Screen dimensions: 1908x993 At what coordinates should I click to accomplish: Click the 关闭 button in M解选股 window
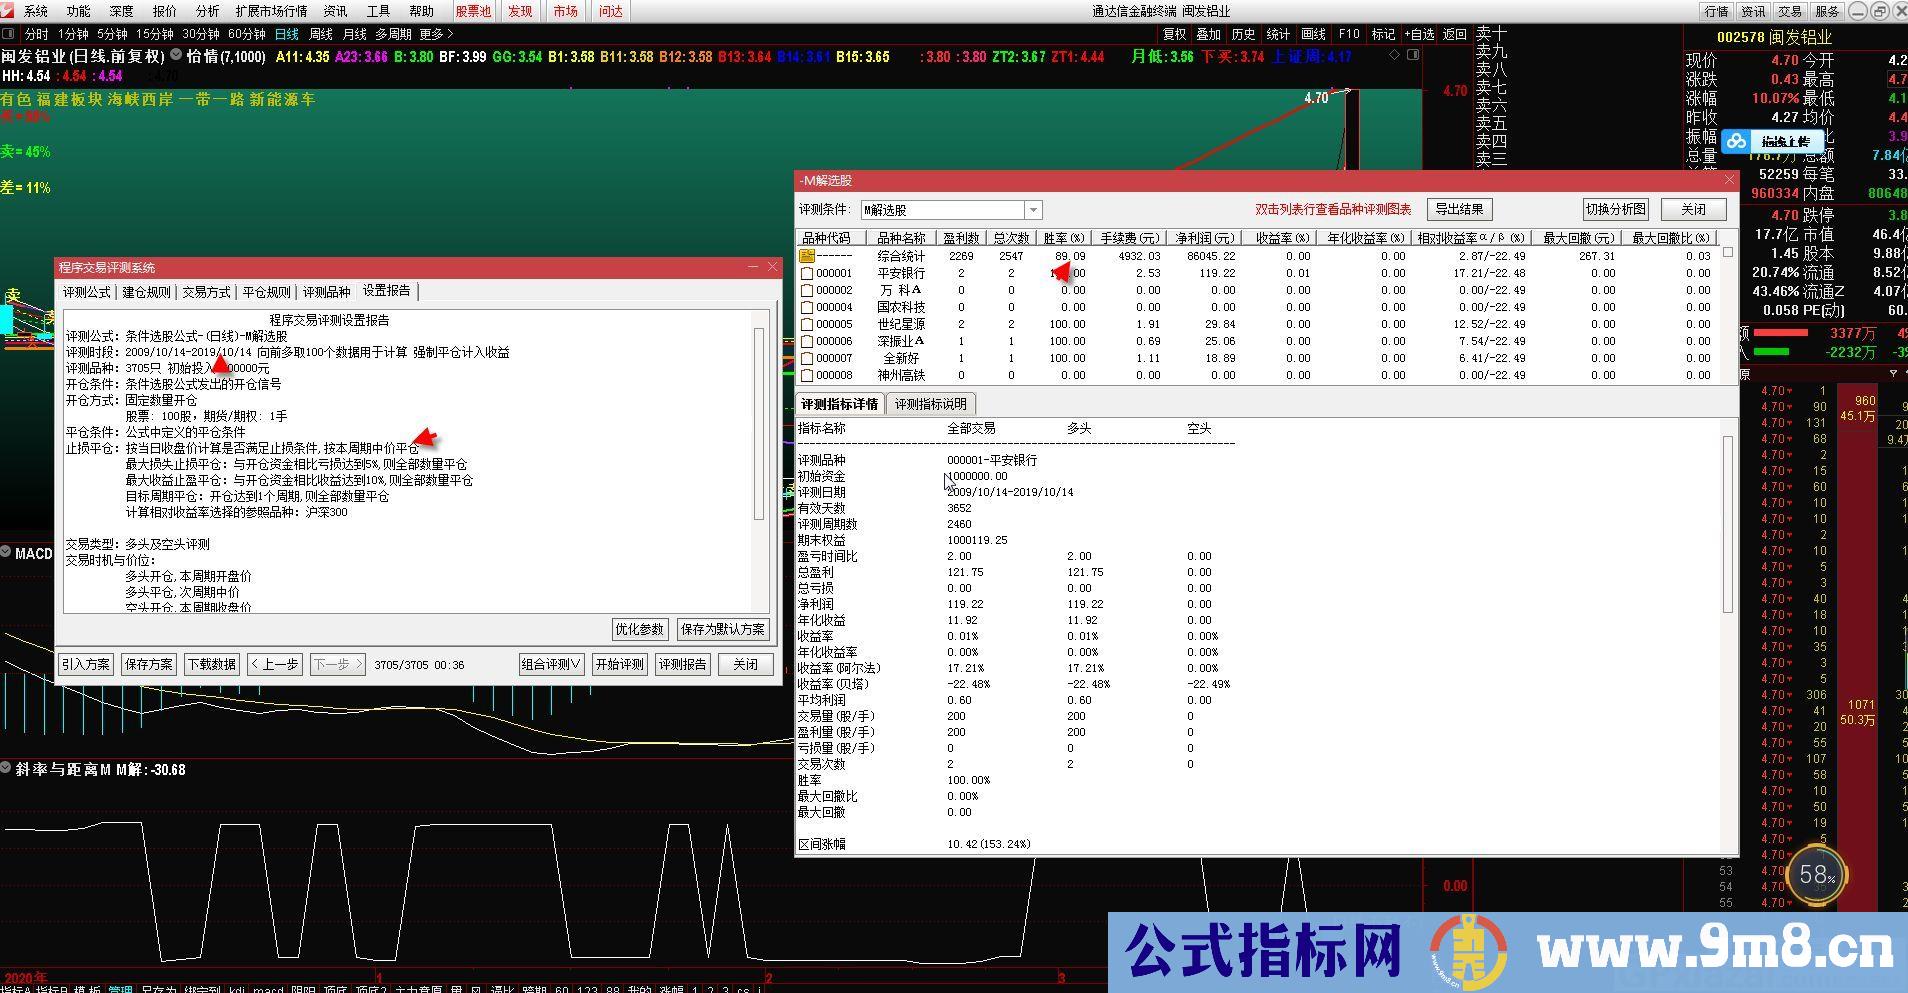pos(1693,209)
